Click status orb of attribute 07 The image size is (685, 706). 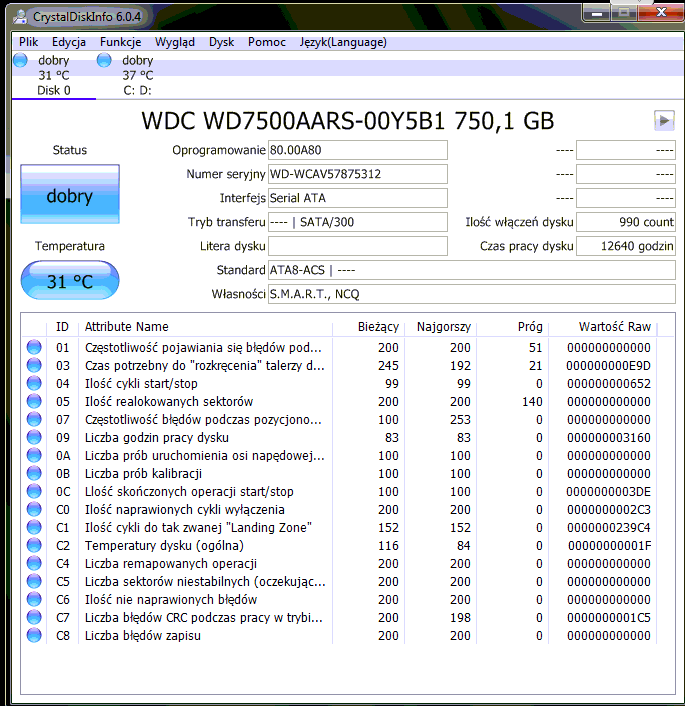[34, 419]
